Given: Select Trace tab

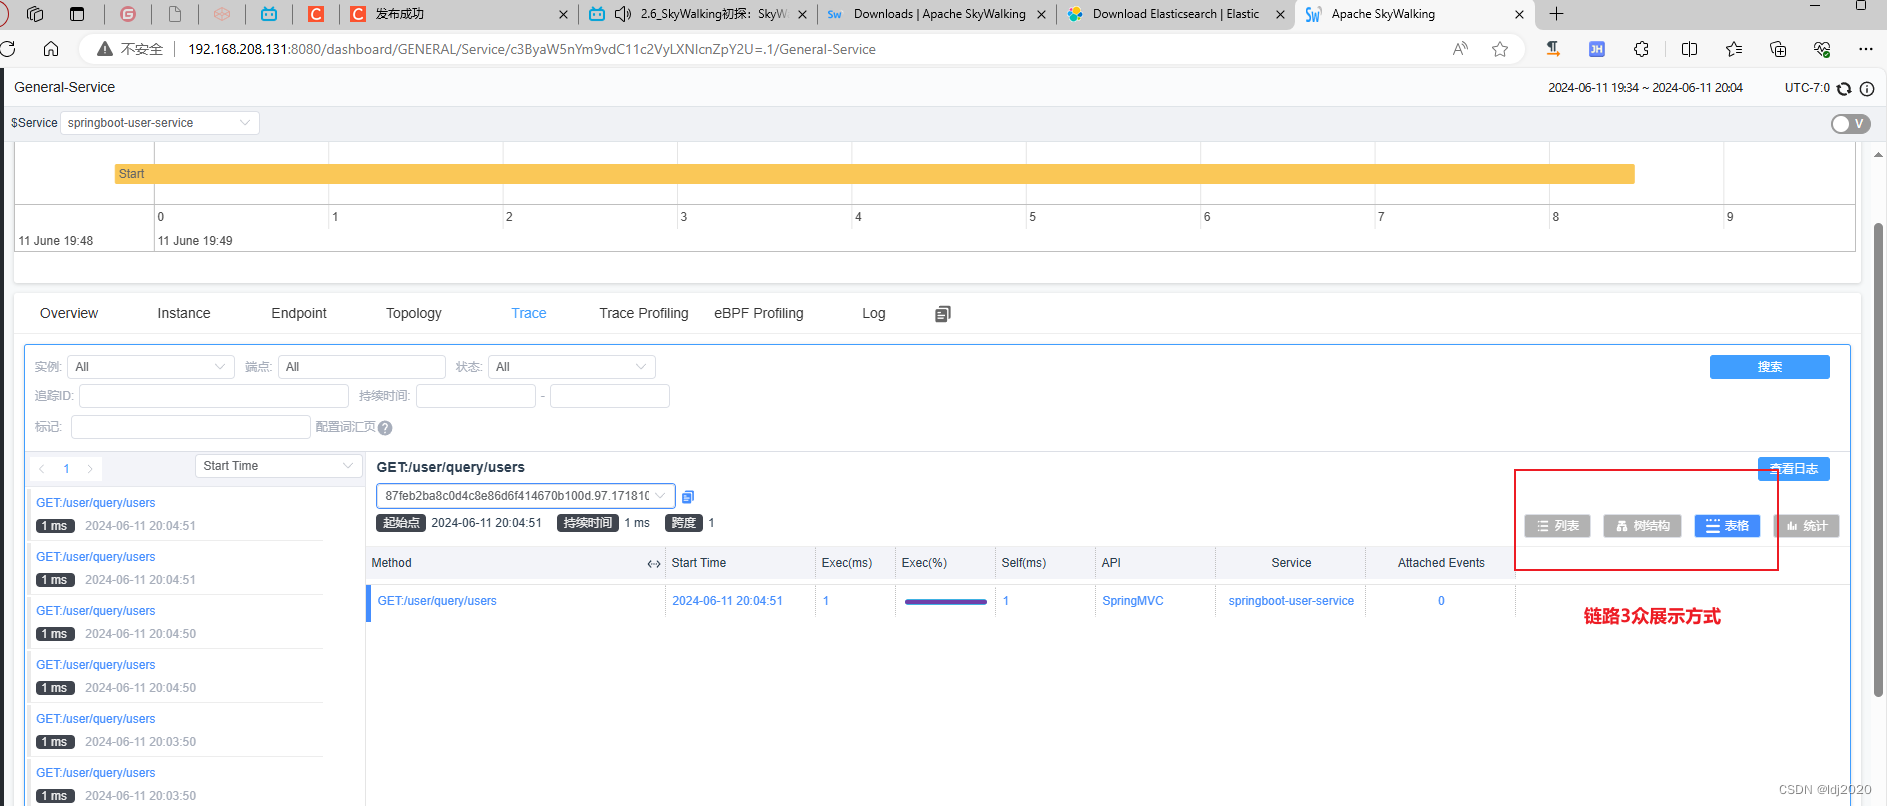Looking at the screenshot, I should click(529, 313).
